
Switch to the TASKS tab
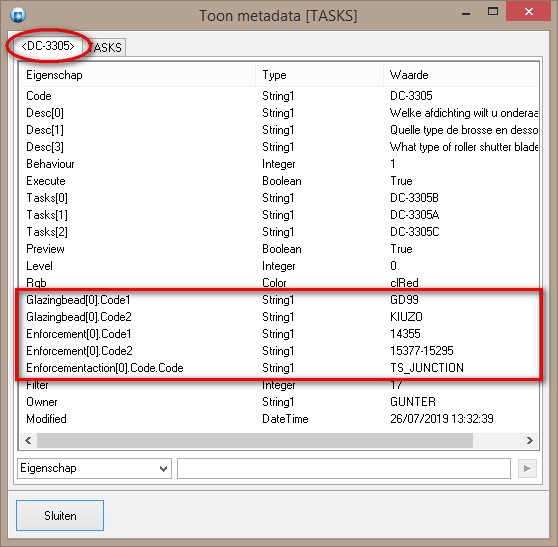[x=105, y=47]
